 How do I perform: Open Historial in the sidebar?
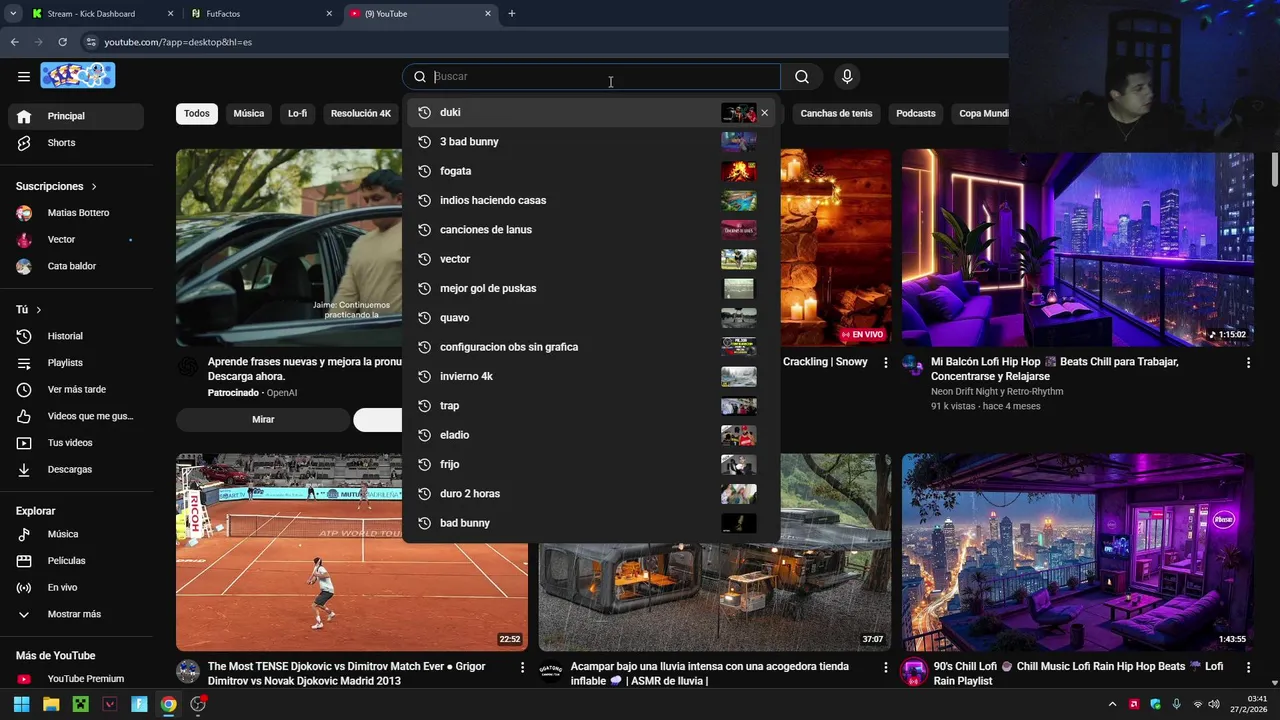click(x=76, y=336)
